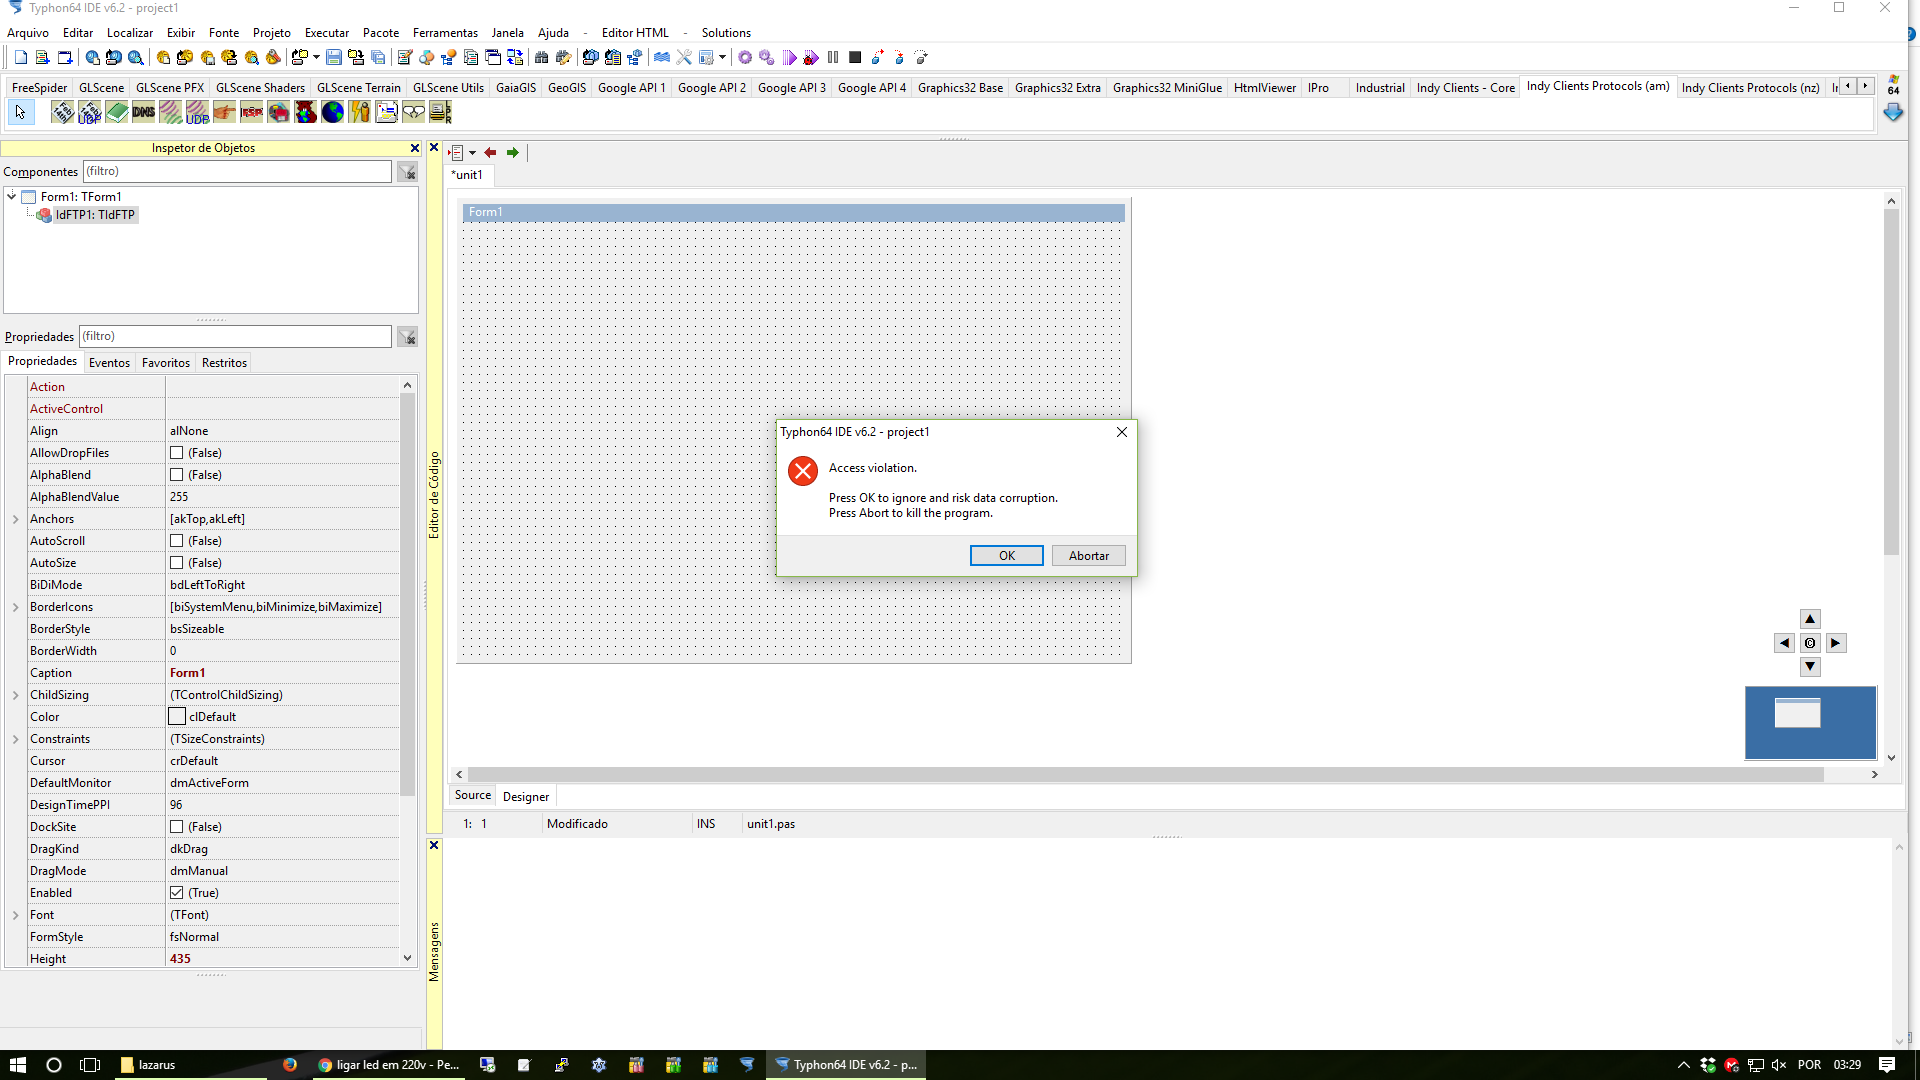Image resolution: width=1920 pixels, height=1080 pixels.
Task: Expand the Anchors property
Action: pos(16,519)
